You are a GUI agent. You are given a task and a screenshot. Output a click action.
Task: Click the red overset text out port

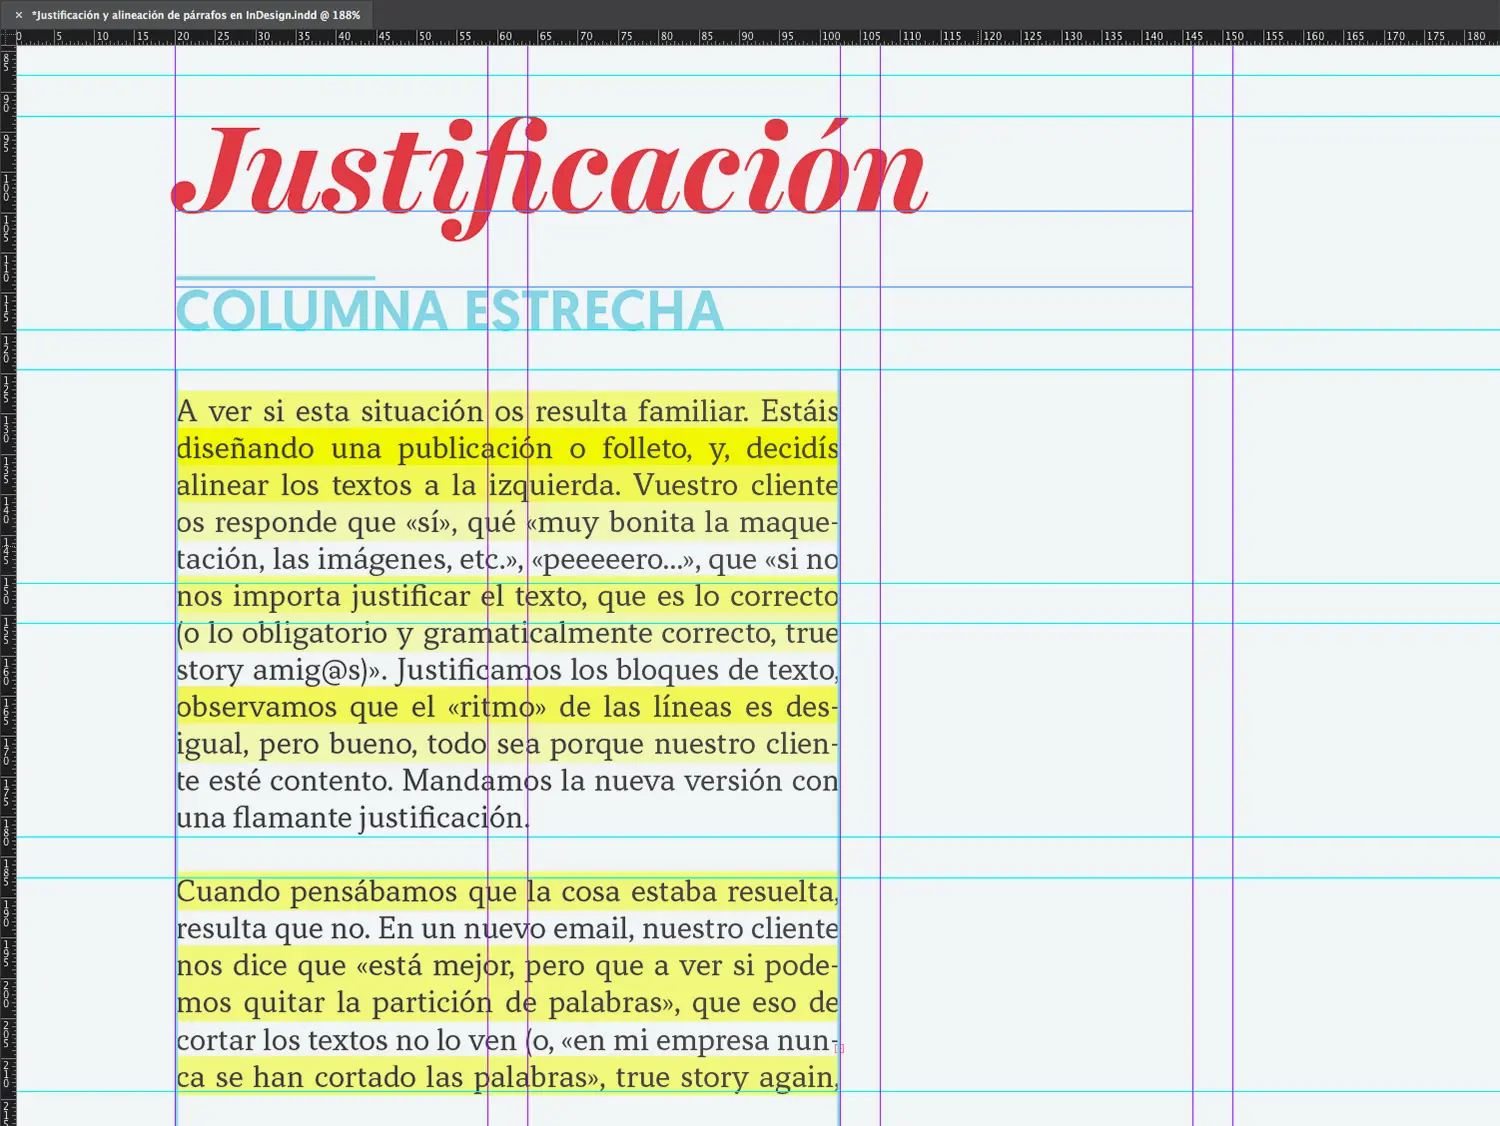point(840,1048)
